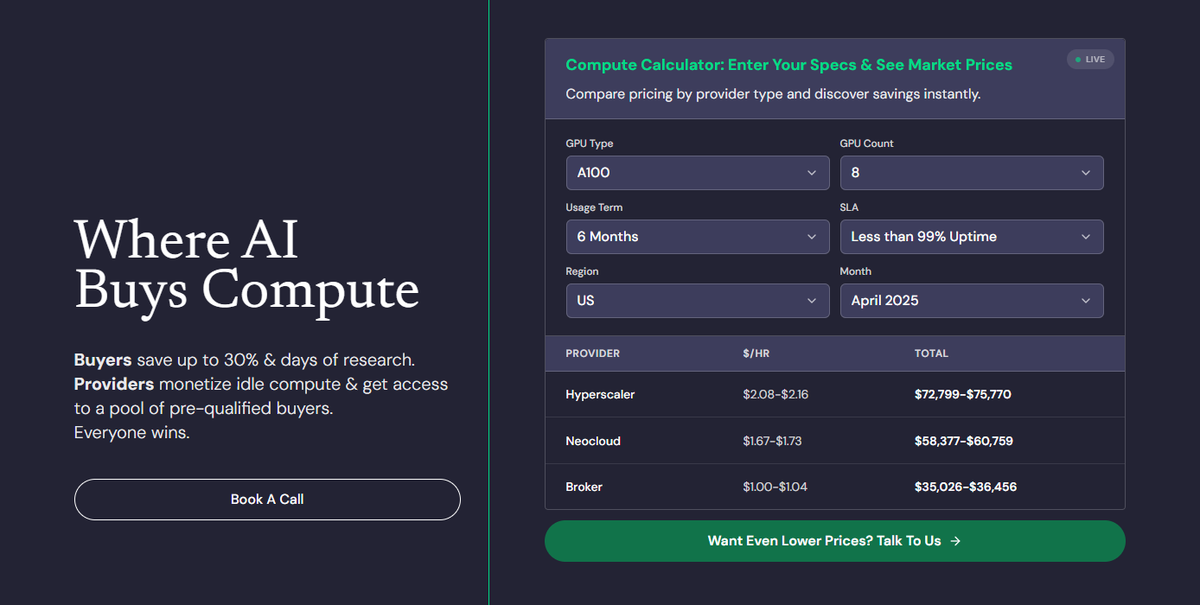
Task: Expand the Less than 99% Uptime dropdown
Action: point(971,237)
